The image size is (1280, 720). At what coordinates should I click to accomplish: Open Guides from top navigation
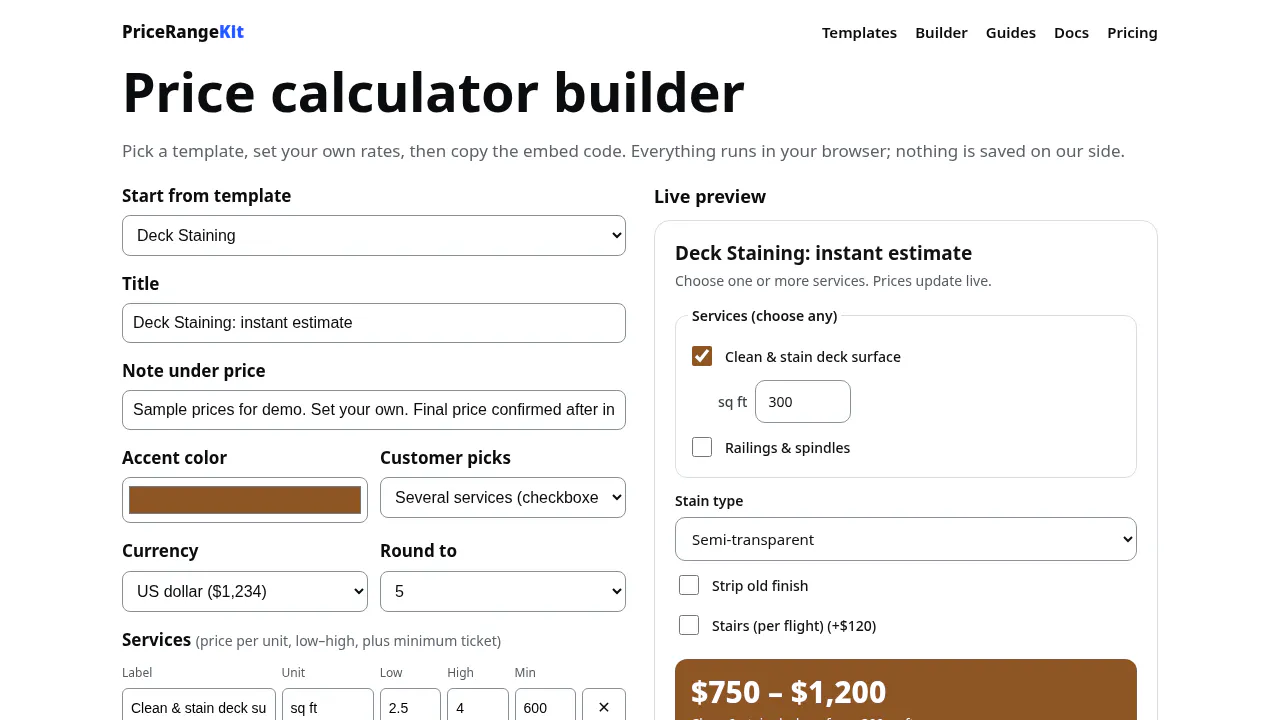click(1011, 32)
